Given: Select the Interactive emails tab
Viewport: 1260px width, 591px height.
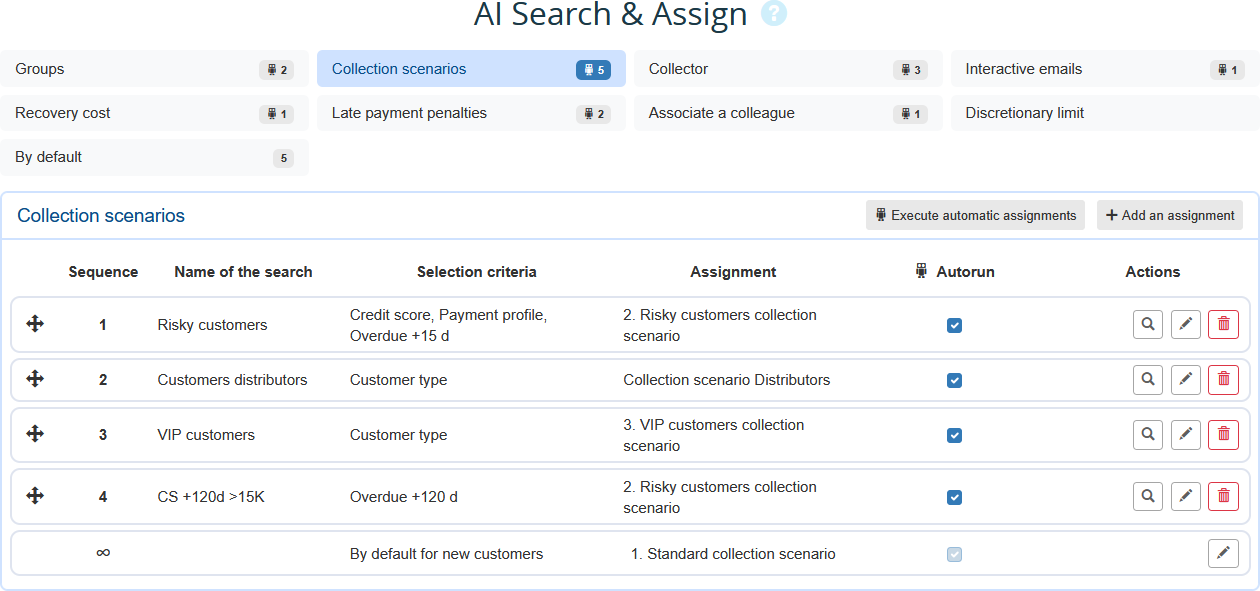Looking at the screenshot, I should point(1104,69).
